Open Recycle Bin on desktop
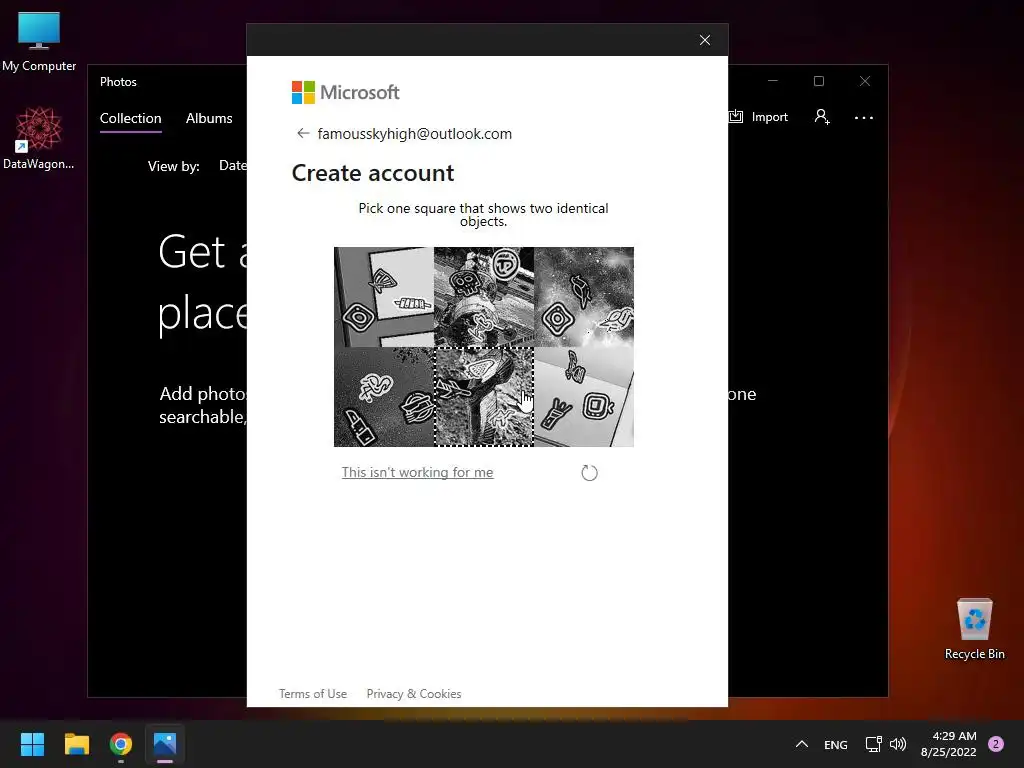The image size is (1024, 768). click(974, 629)
